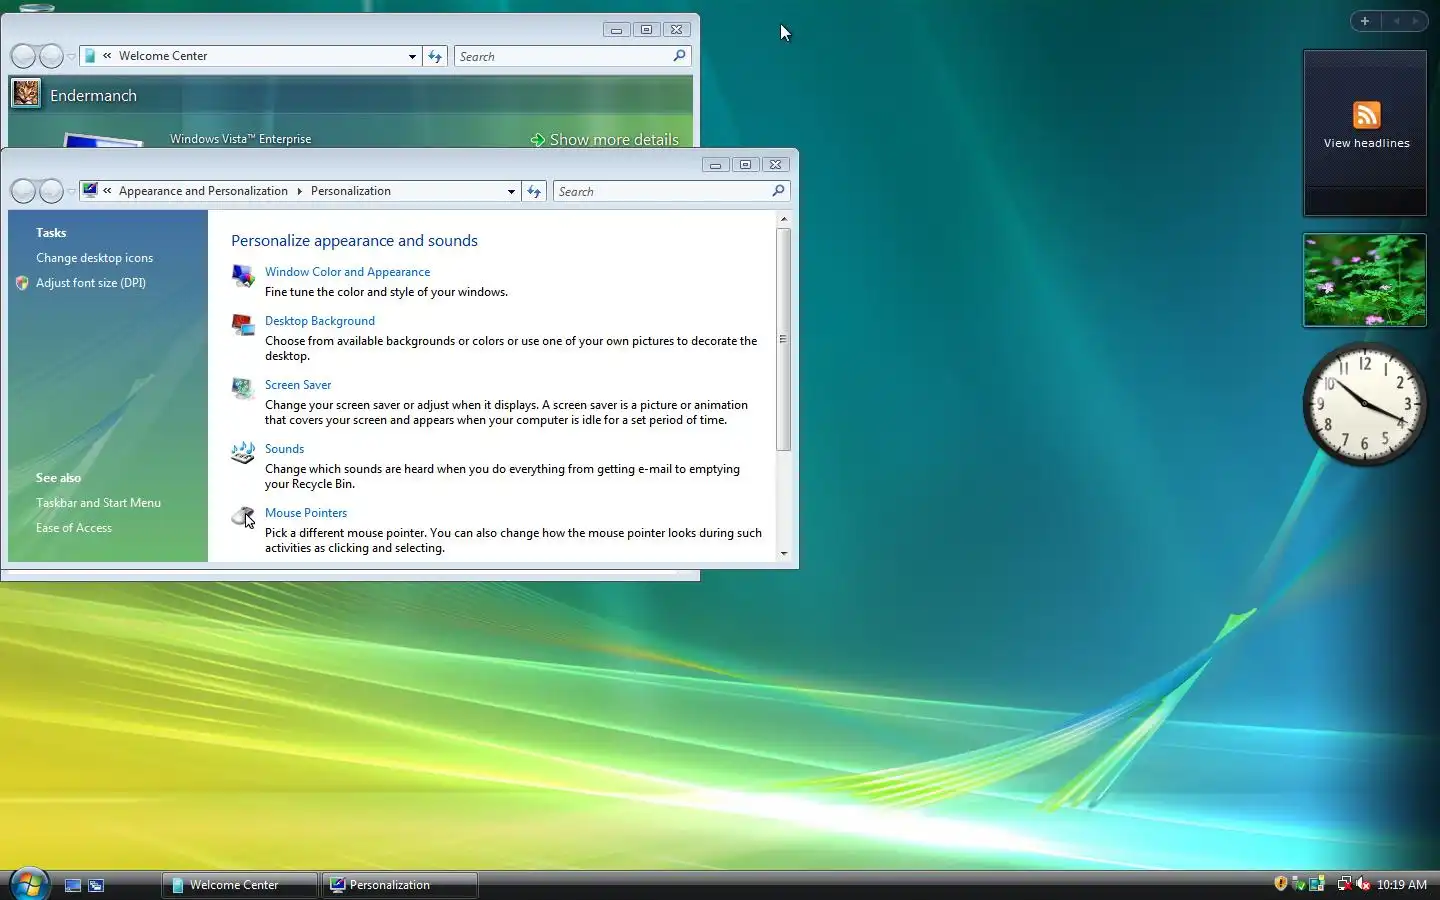The height and width of the screenshot is (900, 1440).
Task: Click the shield icon beside Adjust font size
Action: [22, 283]
